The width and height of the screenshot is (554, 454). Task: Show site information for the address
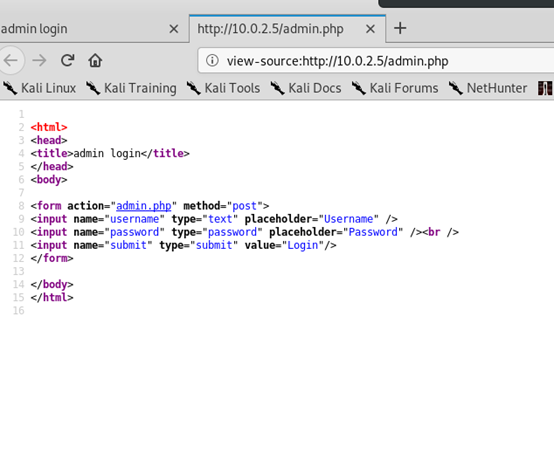click(x=212, y=60)
